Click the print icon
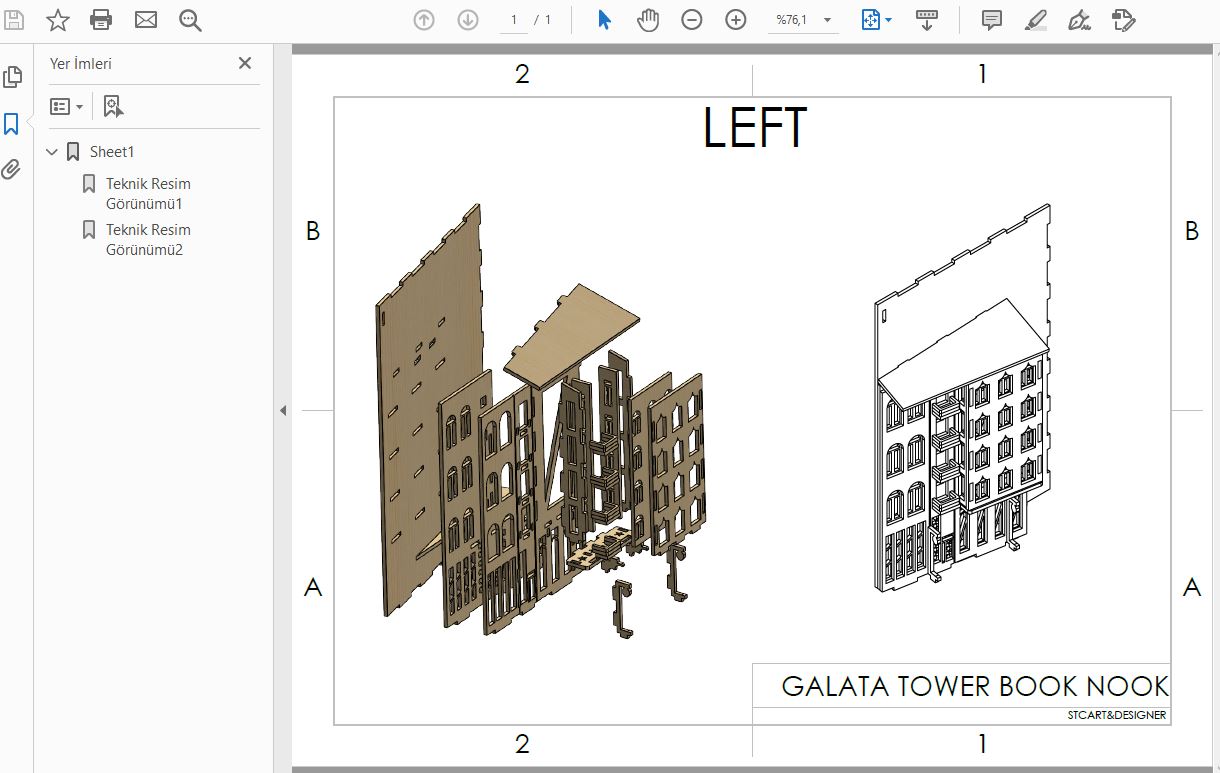This screenshot has width=1220, height=773. tap(101, 20)
